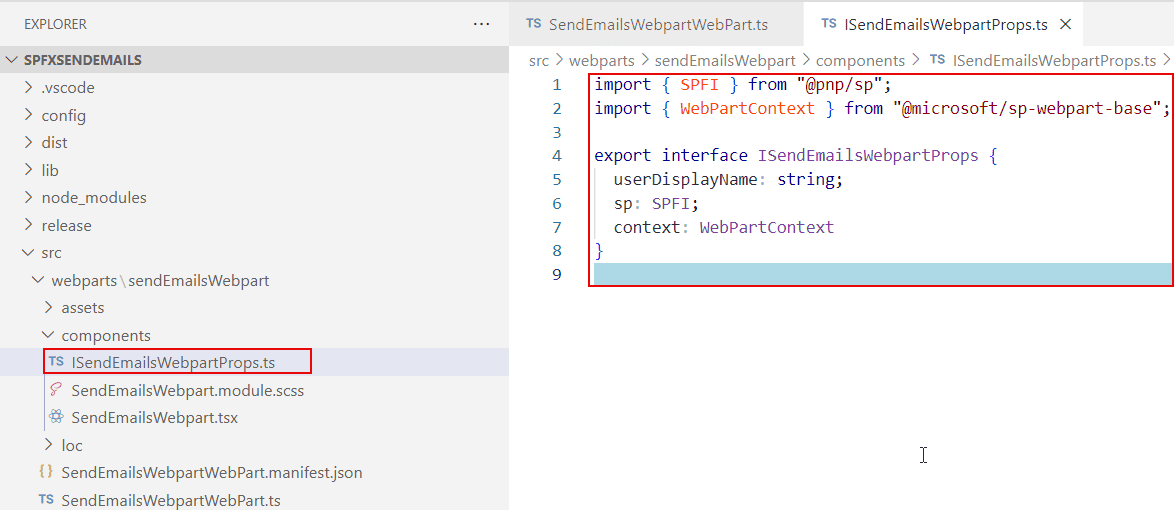
Task: Select the dist folder name
Action: pos(55,142)
